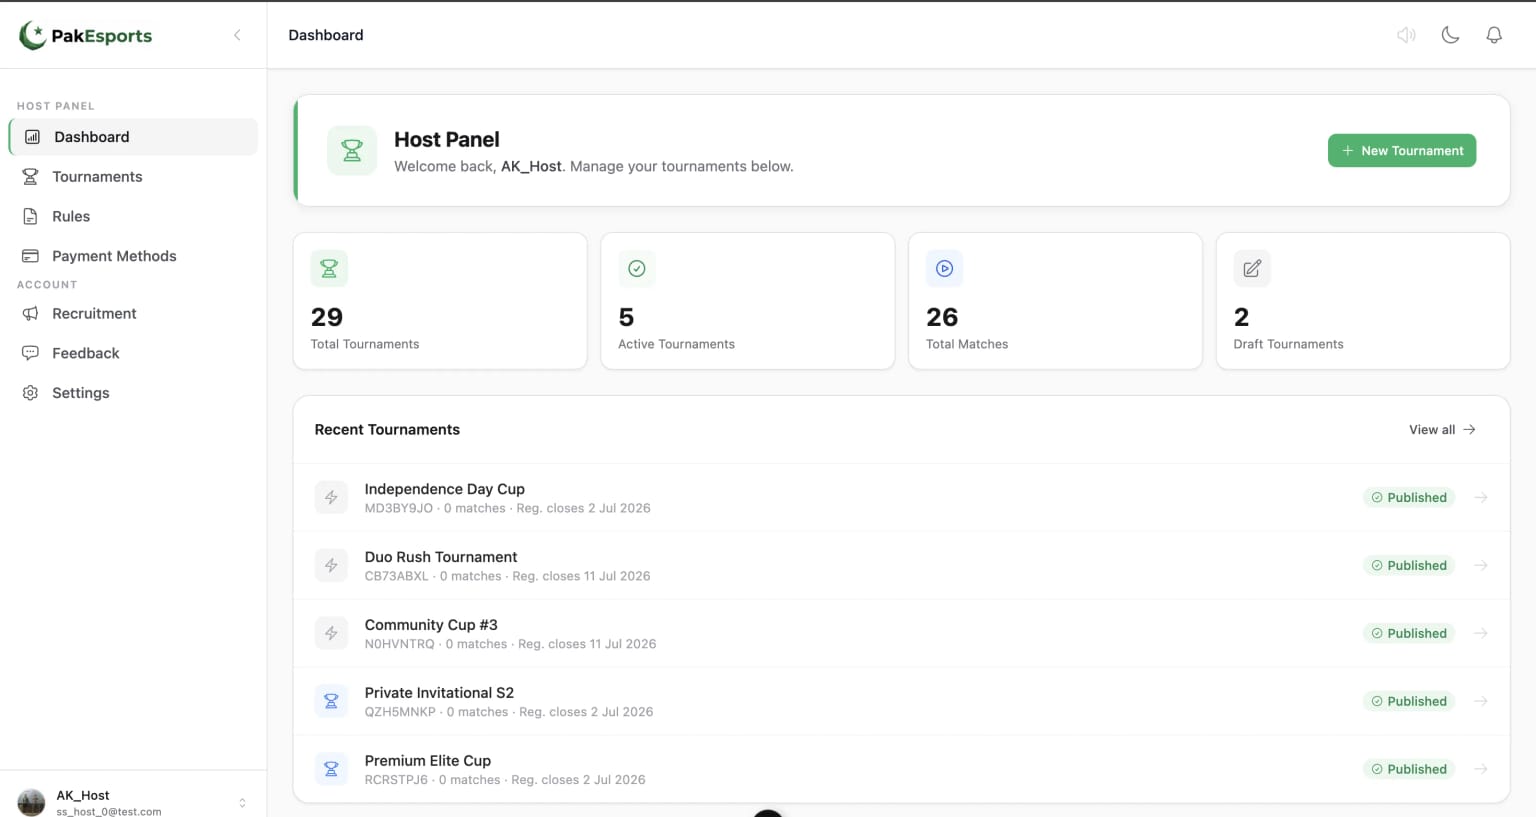Click arrow at end of Duo Rush Tournament row
The image size is (1536, 817).
click(1481, 565)
